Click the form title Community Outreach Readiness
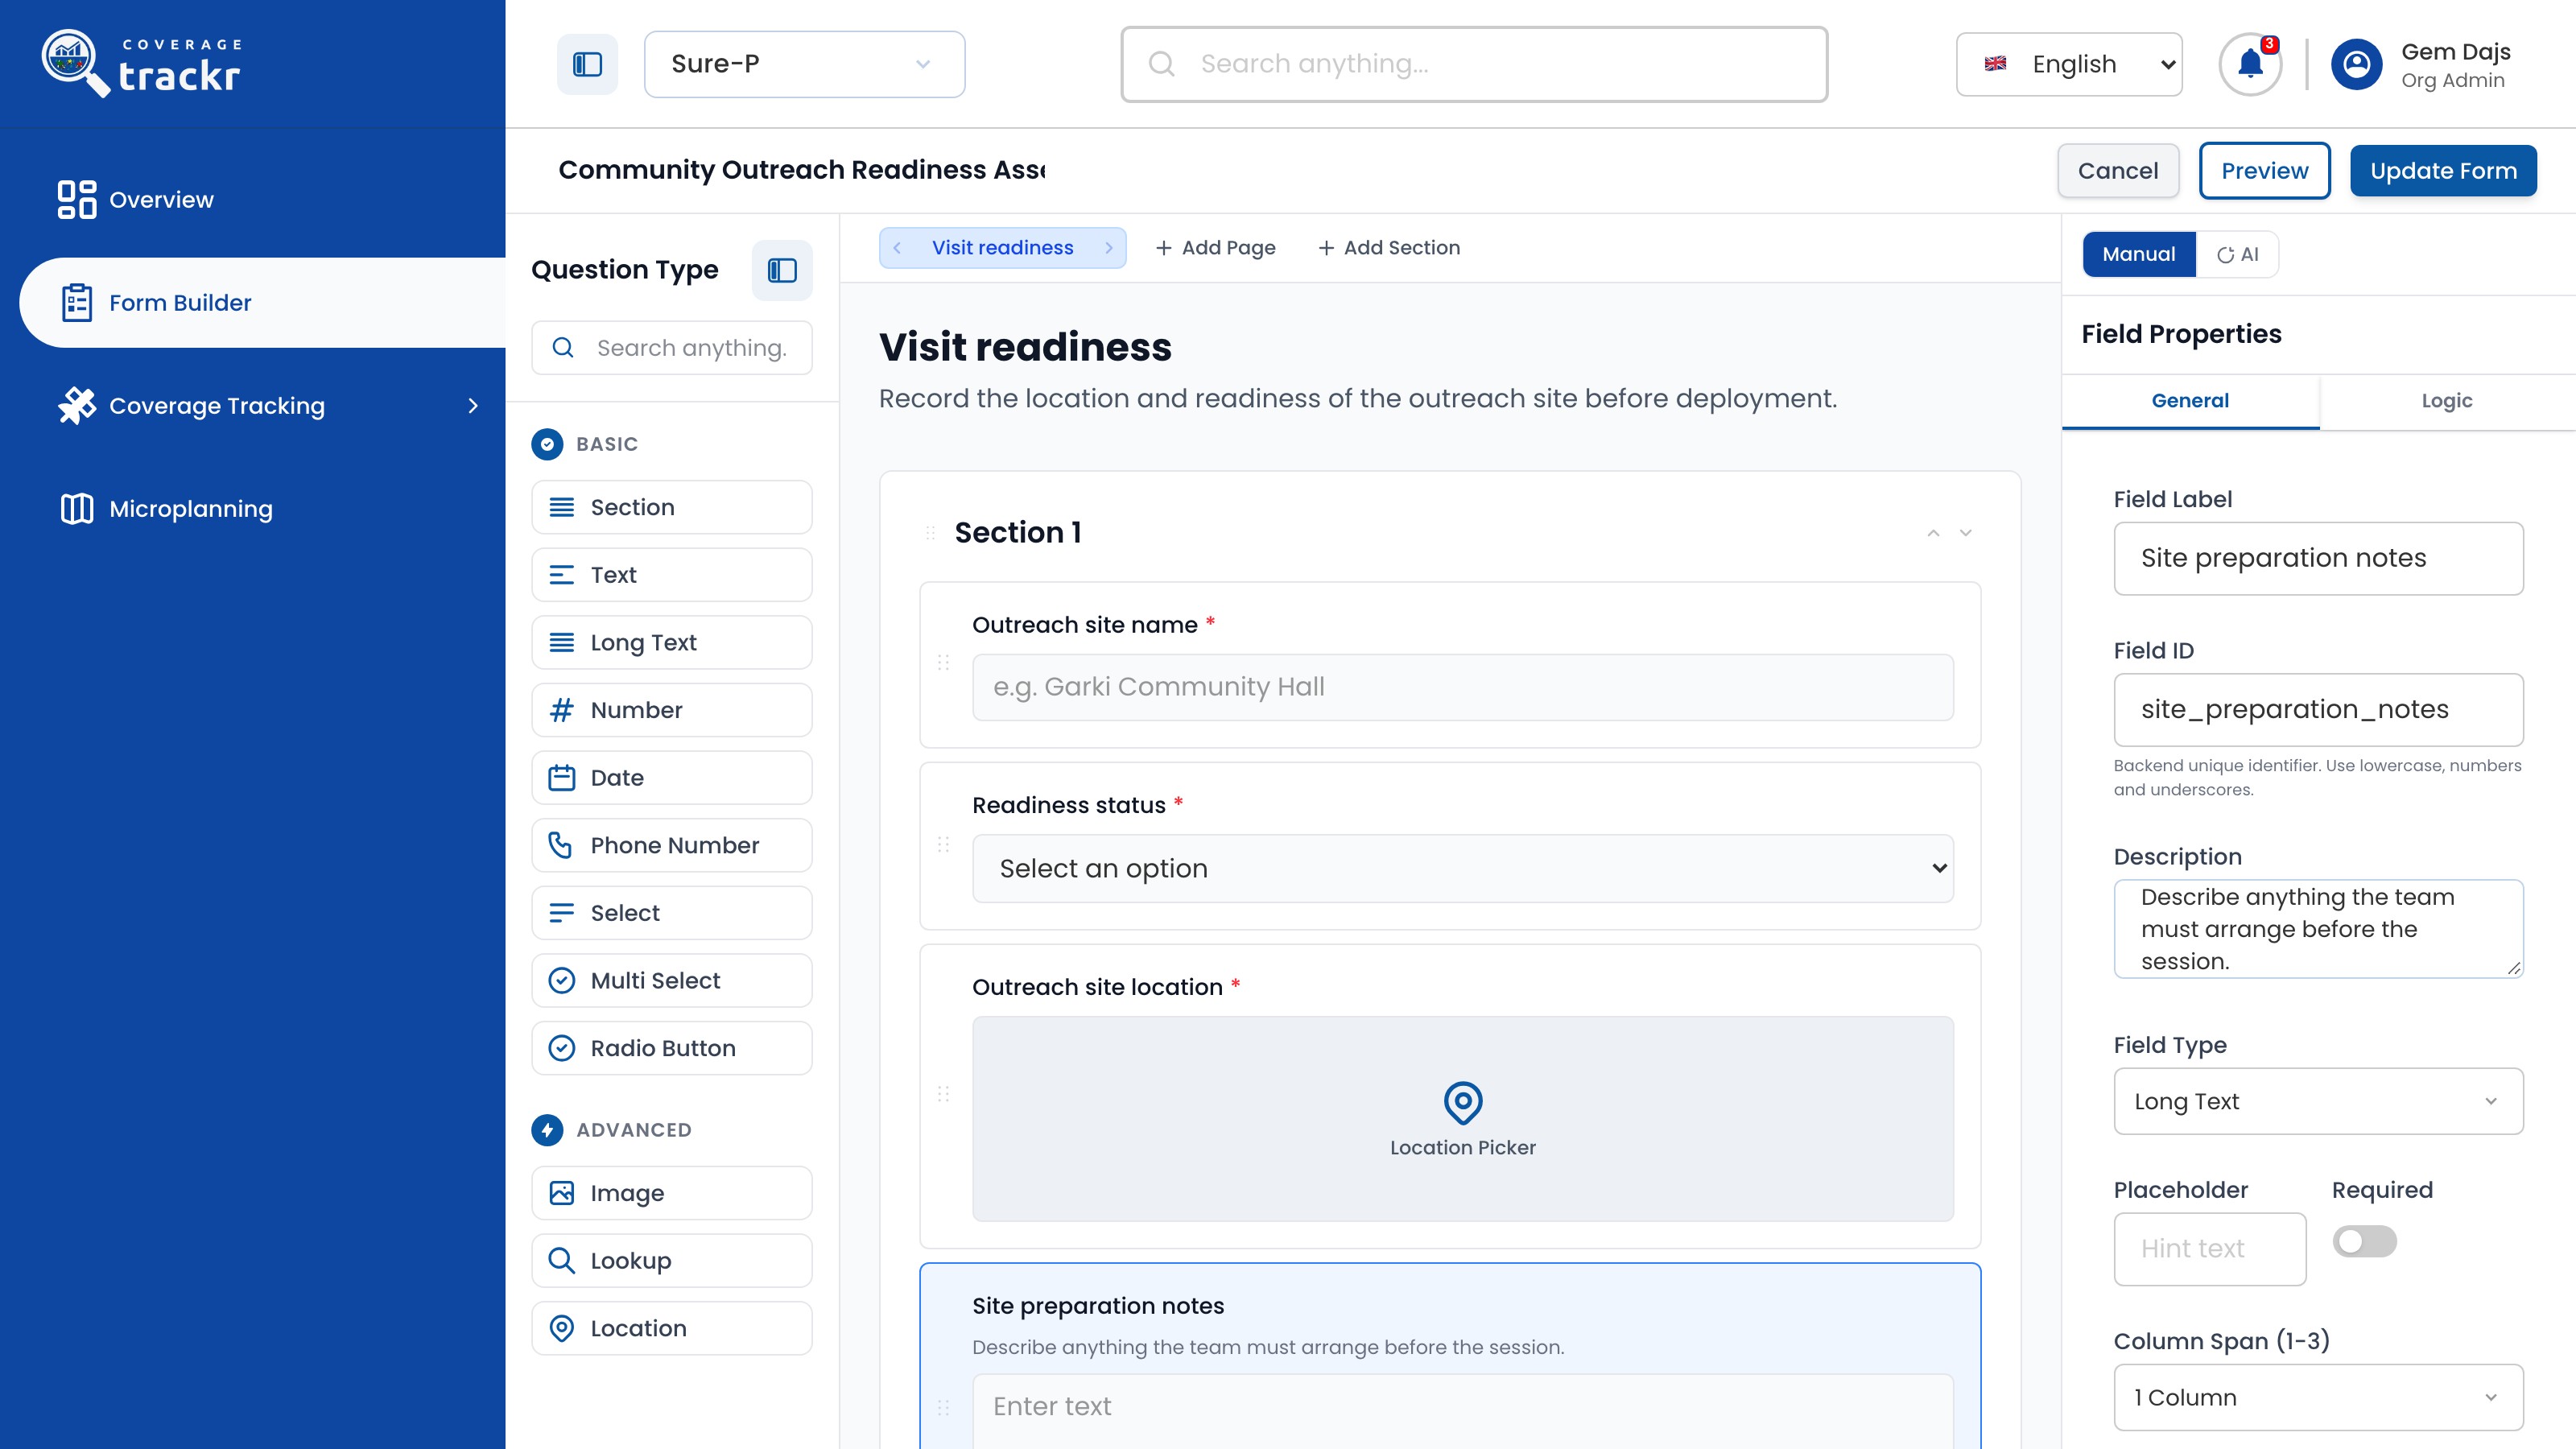Viewport: 2576px width, 1449px height. click(x=802, y=170)
